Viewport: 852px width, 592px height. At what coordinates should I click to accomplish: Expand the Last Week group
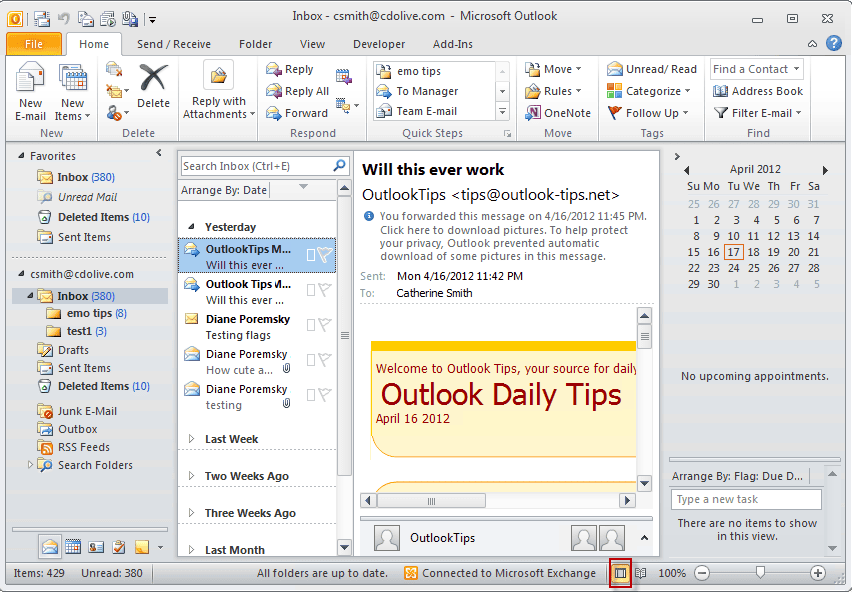tap(191, 439)
